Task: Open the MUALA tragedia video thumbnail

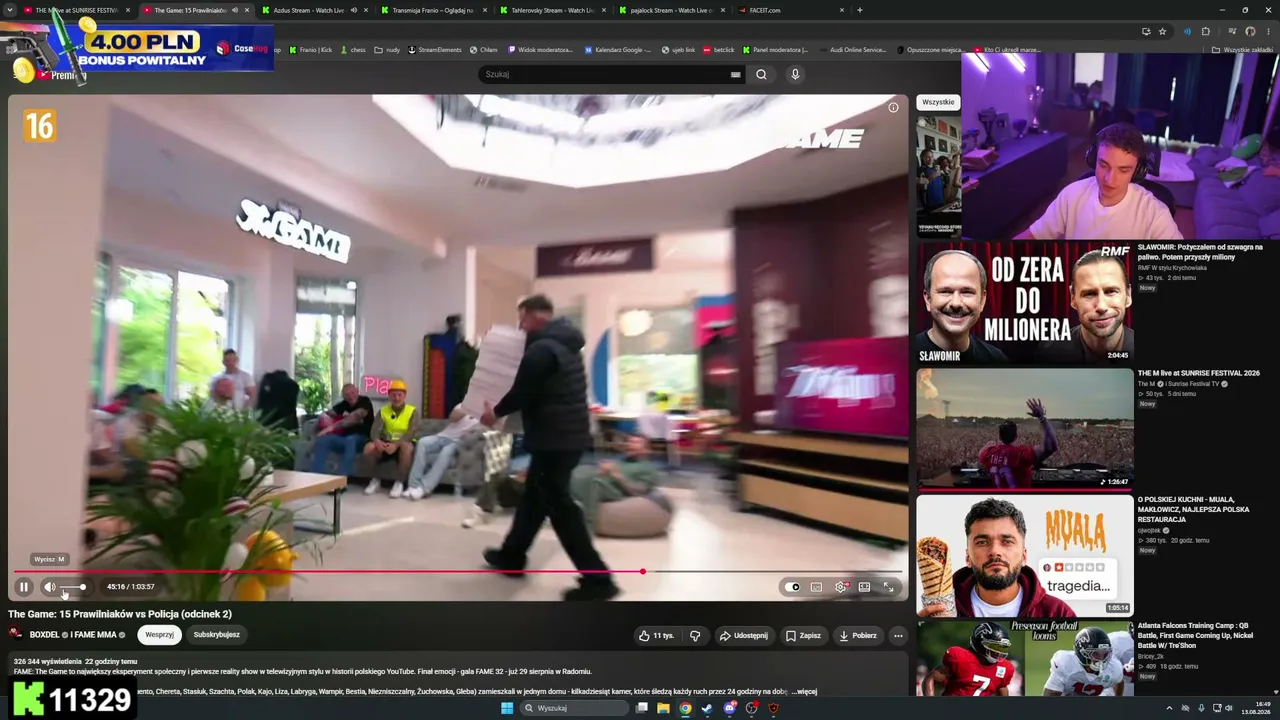Action: point(1025,556)
